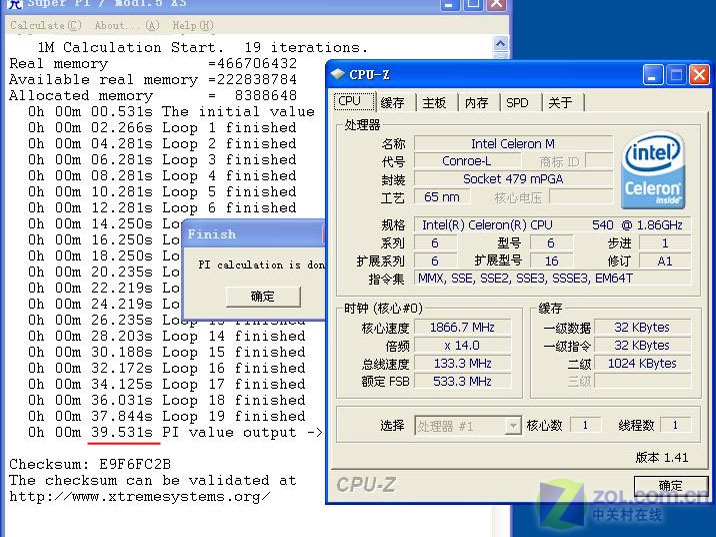Click the 65 nm technology value

pos(442,197)
